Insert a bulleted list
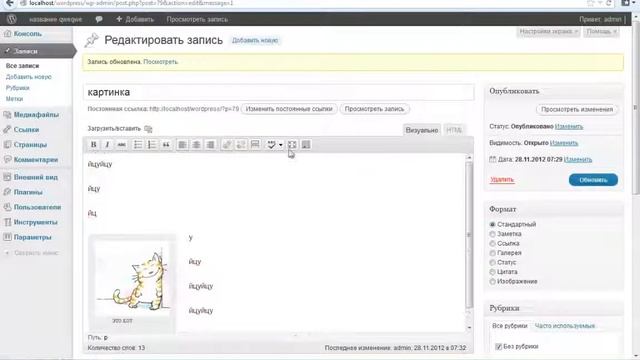The width and height of the screenshot is (640, 360). pos(138,144)
